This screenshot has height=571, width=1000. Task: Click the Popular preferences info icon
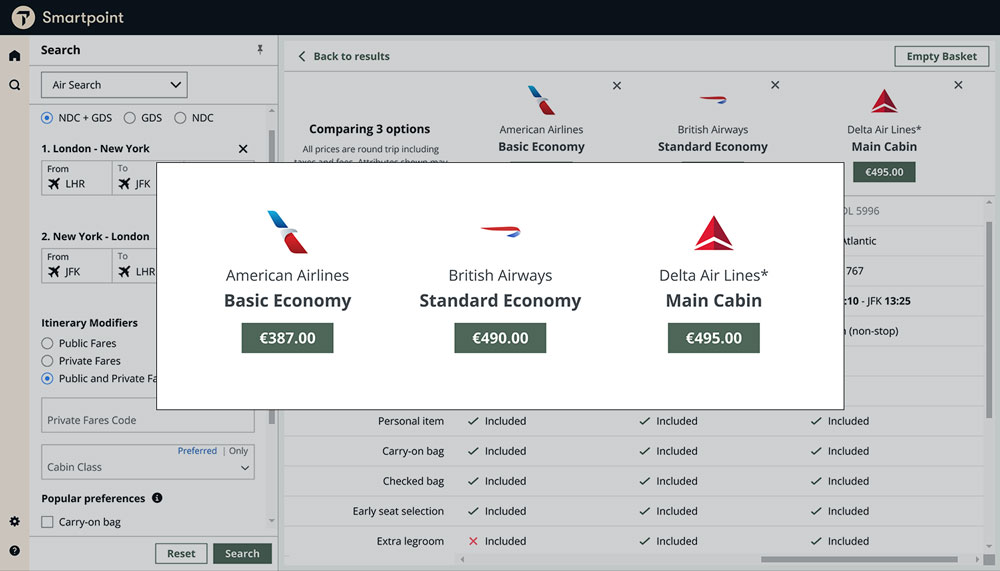coord(157,498)
